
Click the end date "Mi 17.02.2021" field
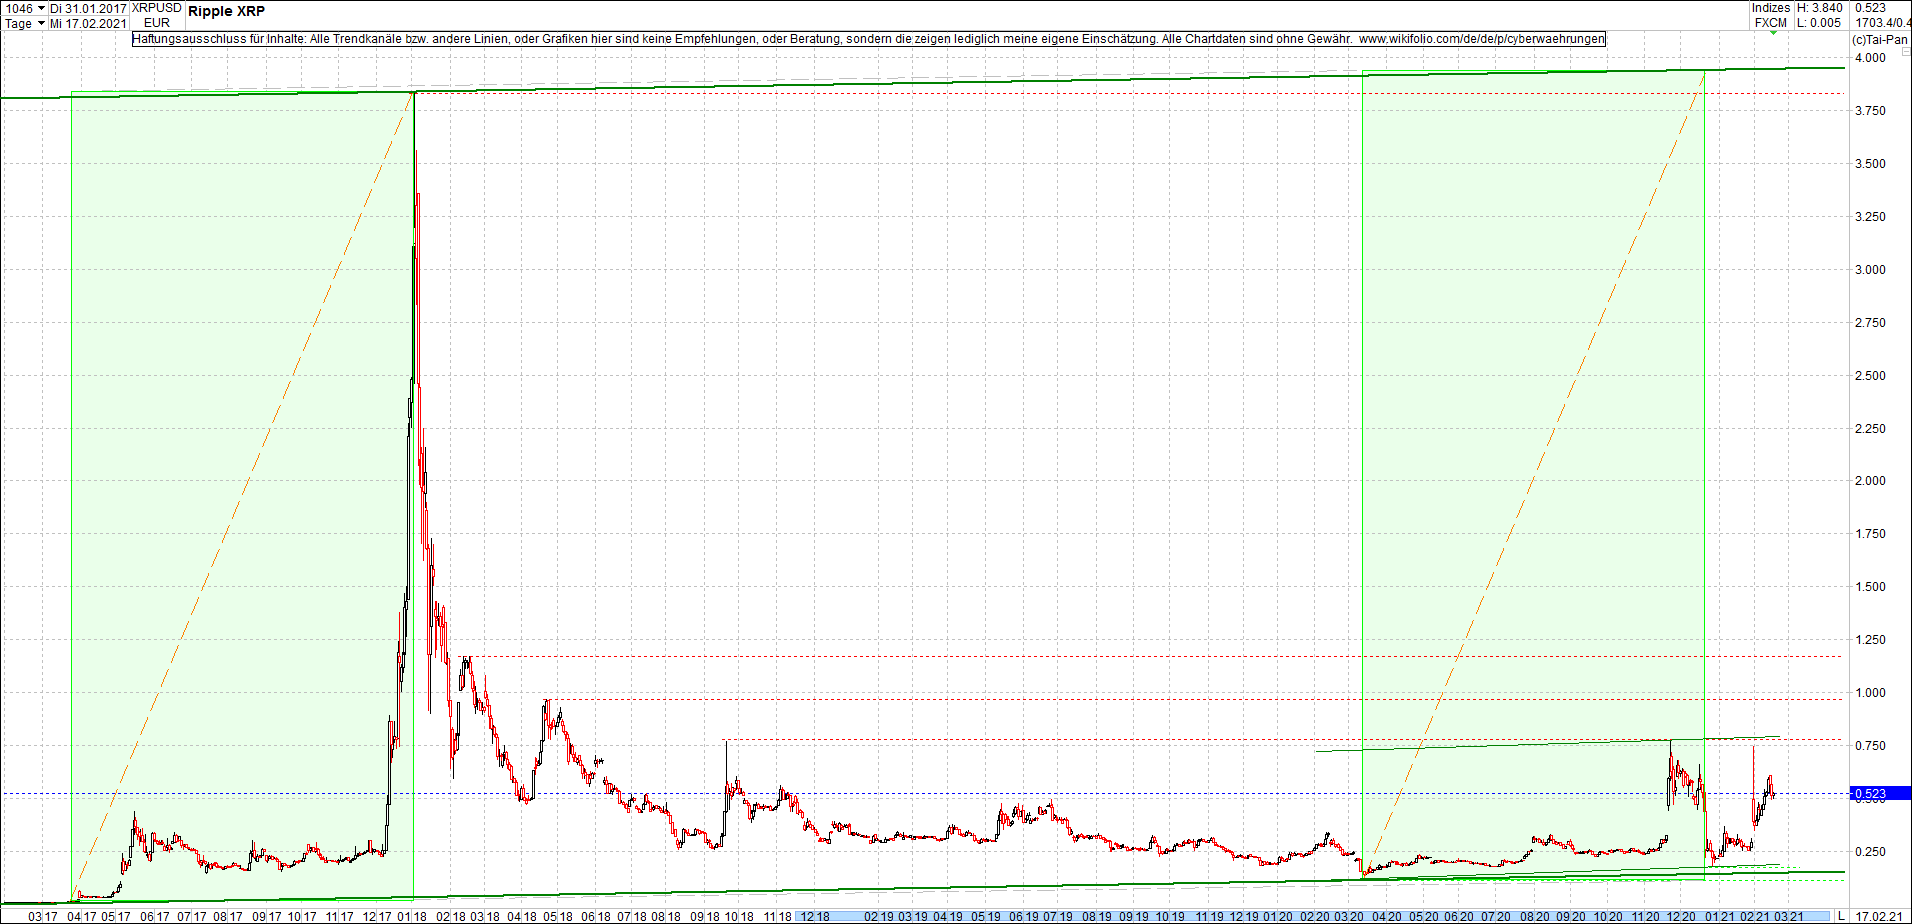(x=88, y=23)
